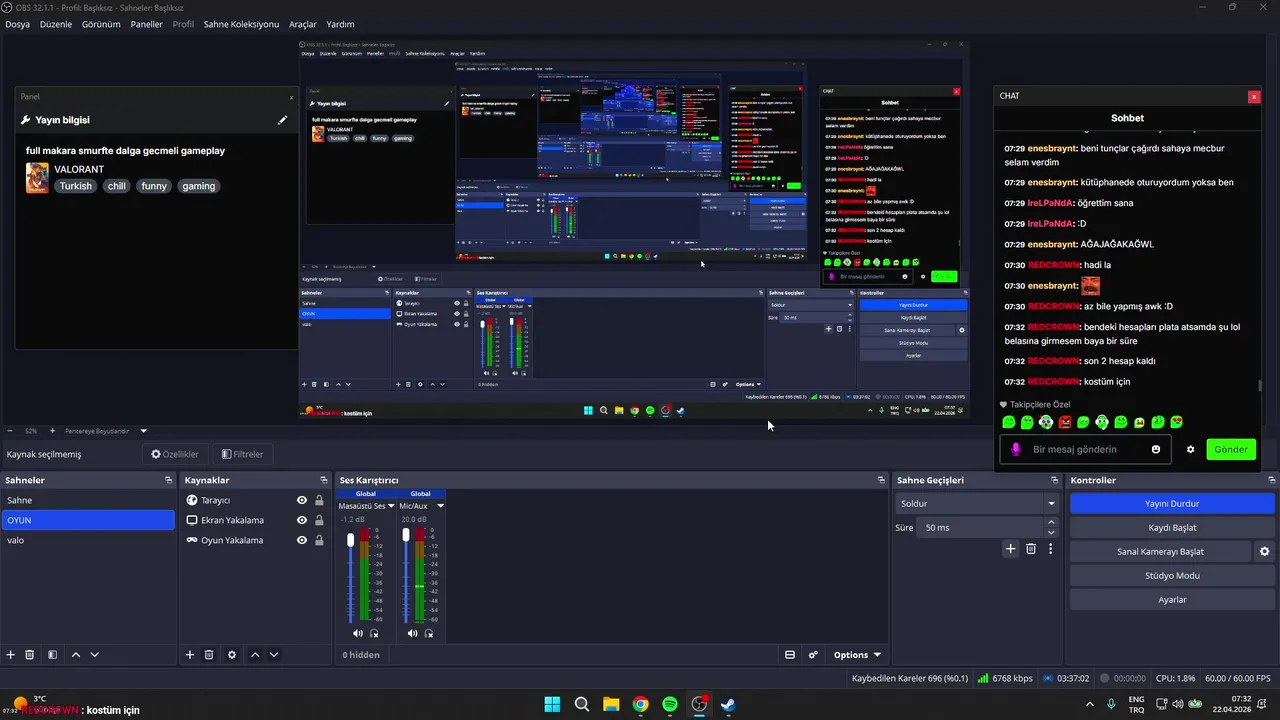The height and width of the screenshot is (720, 1280).
Task: Mute Masaüstü Ses audio
Action: coord(358,633)
